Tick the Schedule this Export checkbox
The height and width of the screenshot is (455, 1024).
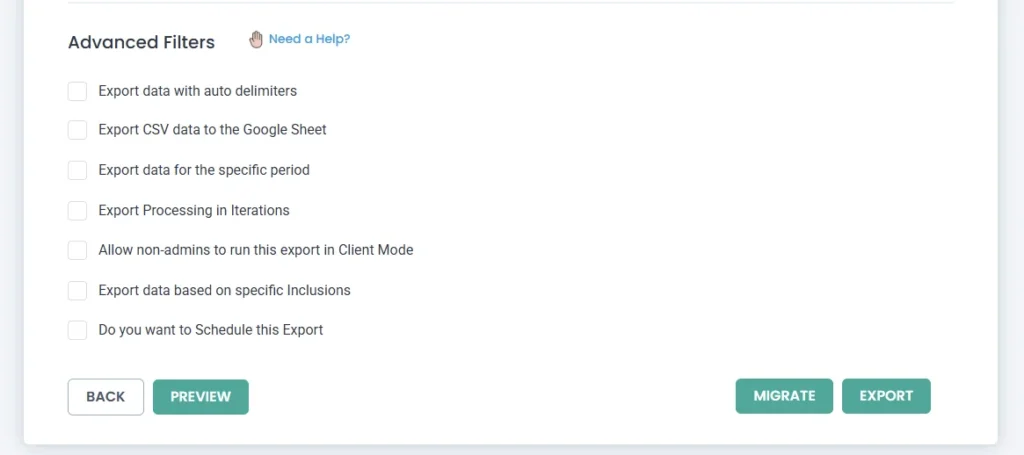78,330
